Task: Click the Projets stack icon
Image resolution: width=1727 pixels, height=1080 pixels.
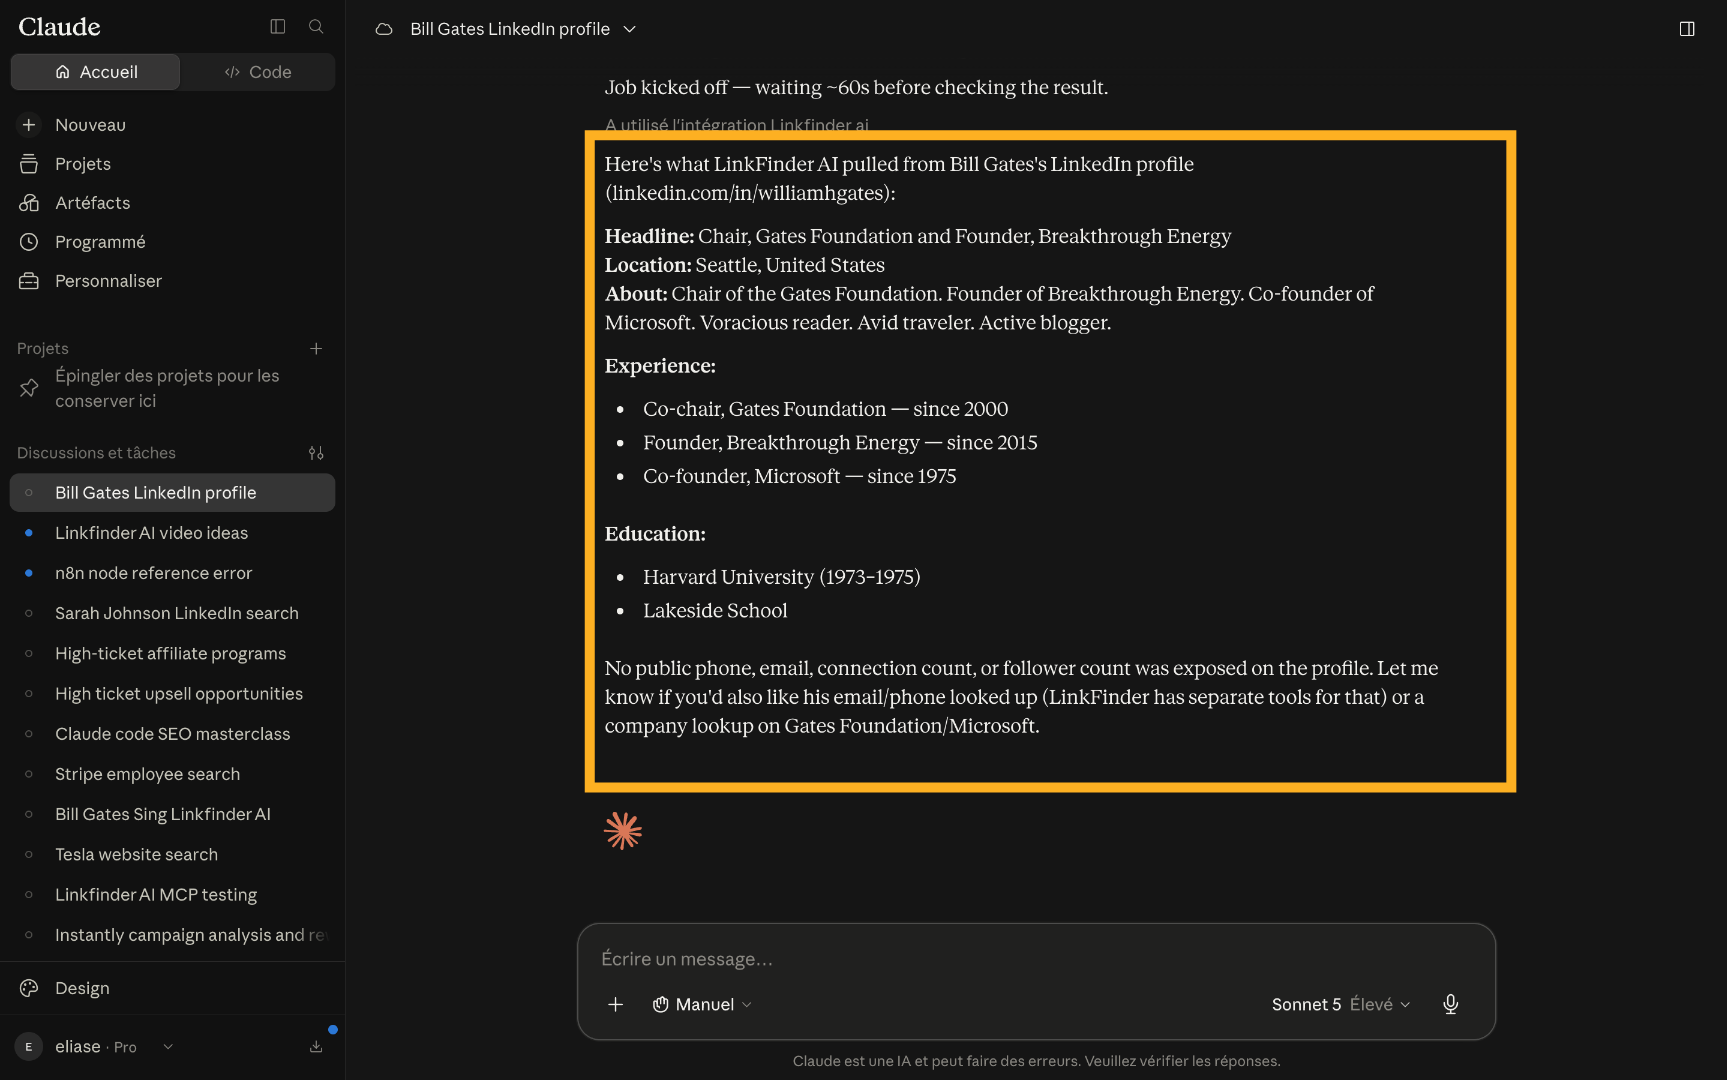Action: [x=29, y=164]
